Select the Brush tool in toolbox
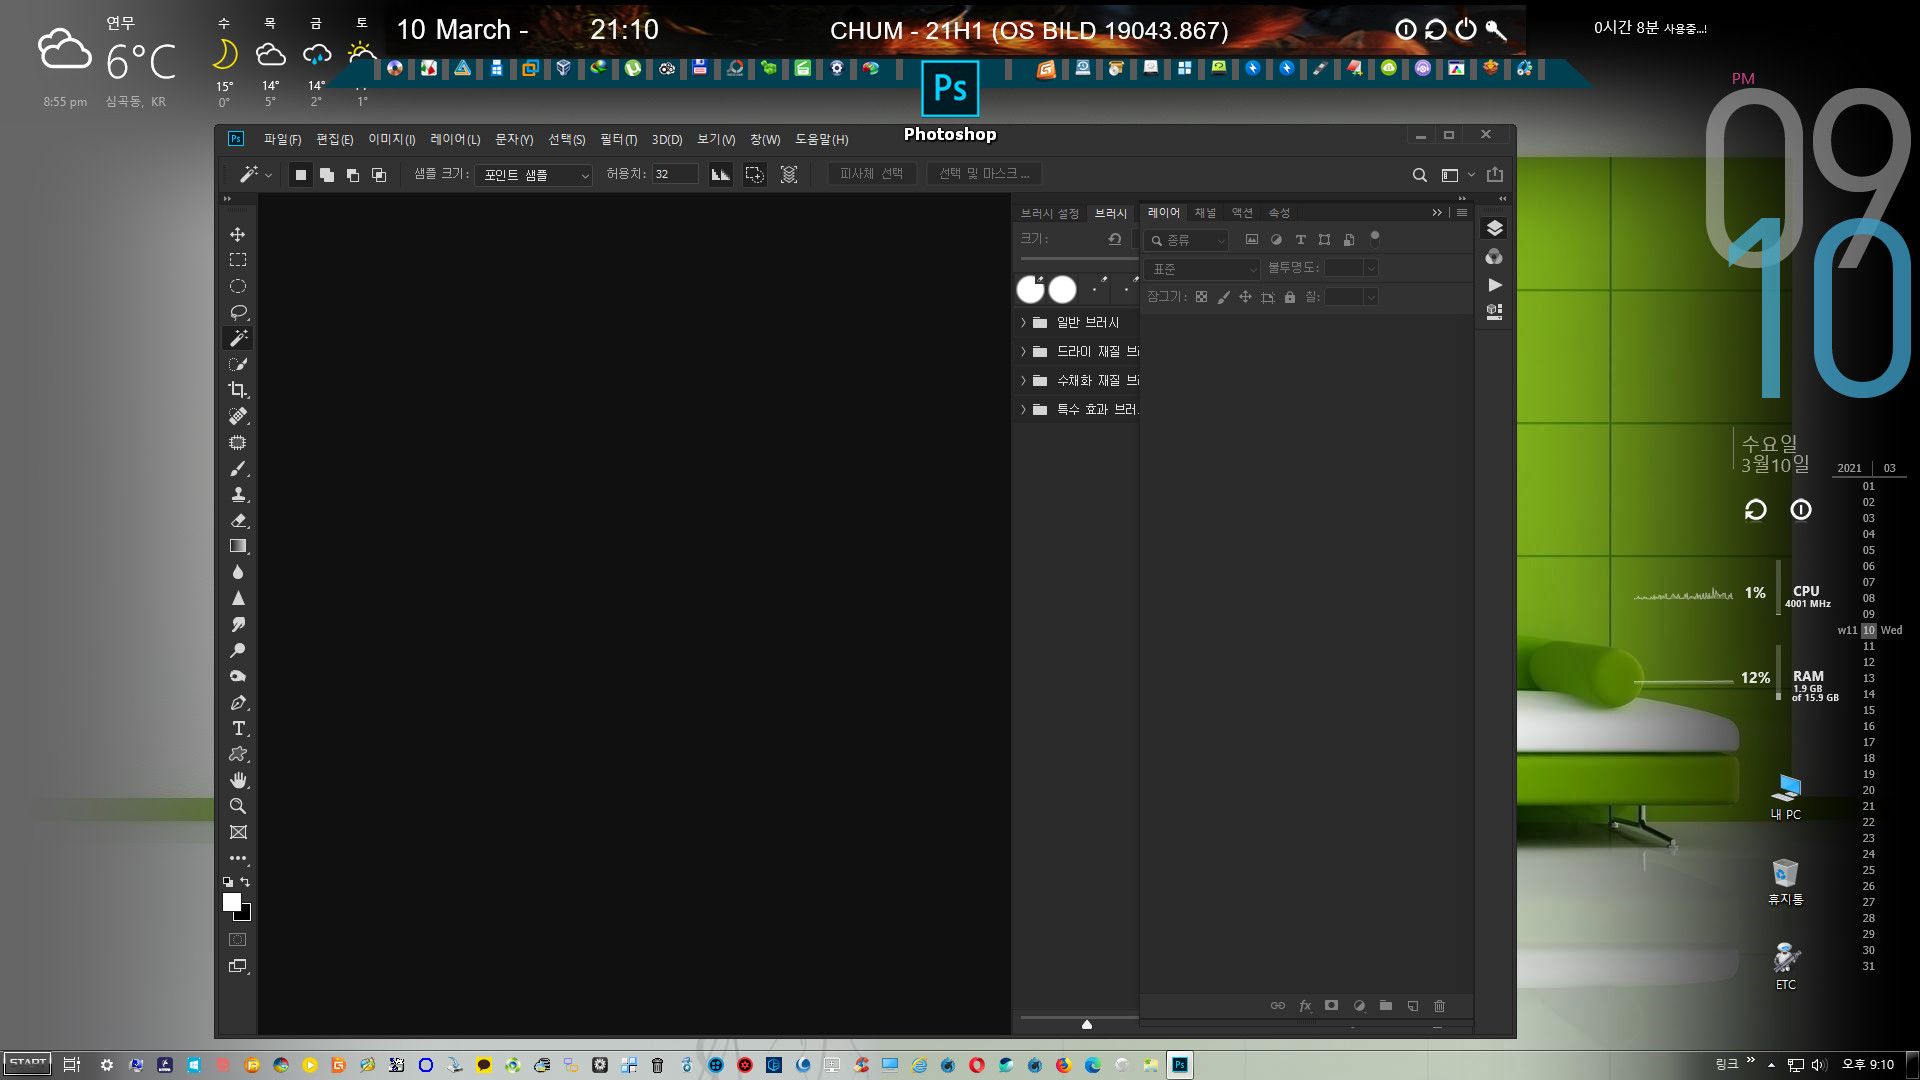 [x=238, y=468]
